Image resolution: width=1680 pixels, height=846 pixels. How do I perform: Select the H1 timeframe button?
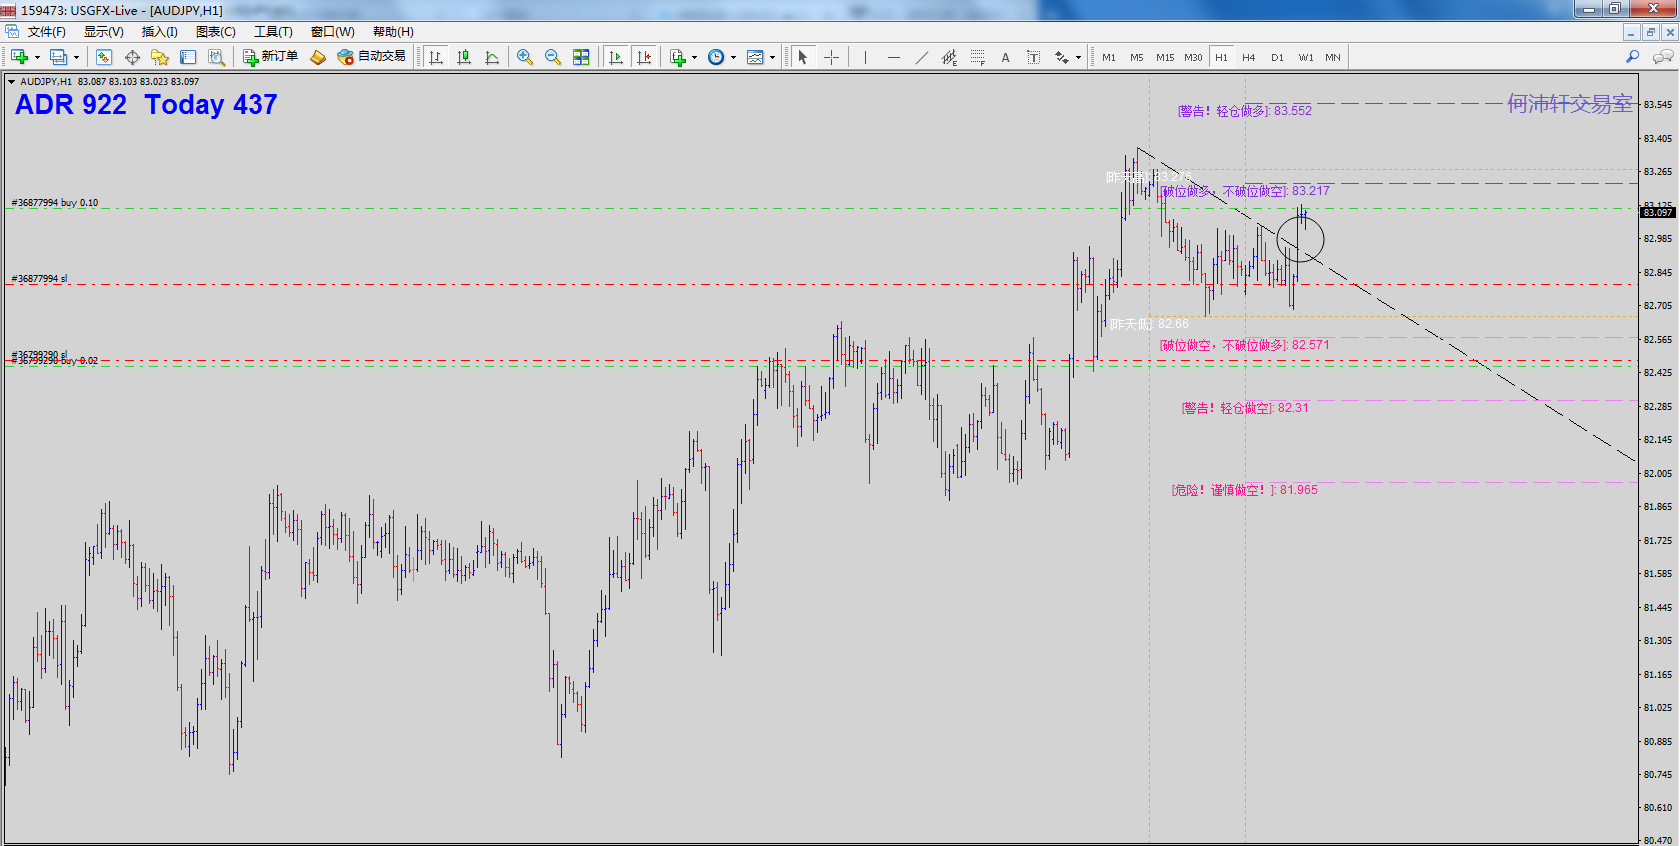click(x=1221, y=57)
